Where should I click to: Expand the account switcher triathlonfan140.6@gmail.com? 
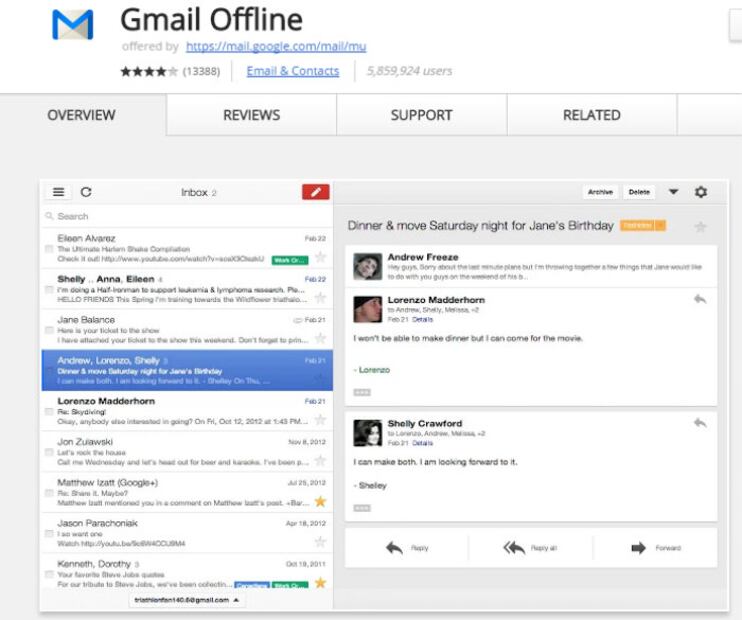[187, 600]
